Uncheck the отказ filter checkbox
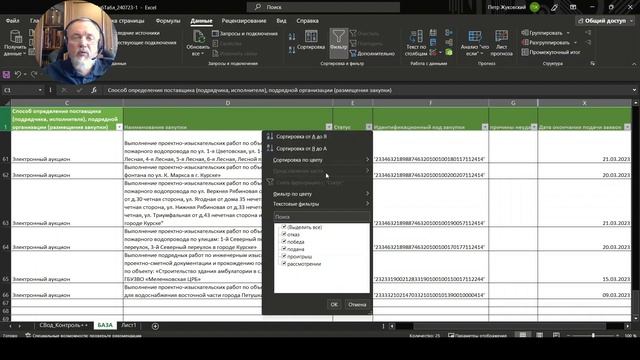640x360 pixels. (284, 234)
